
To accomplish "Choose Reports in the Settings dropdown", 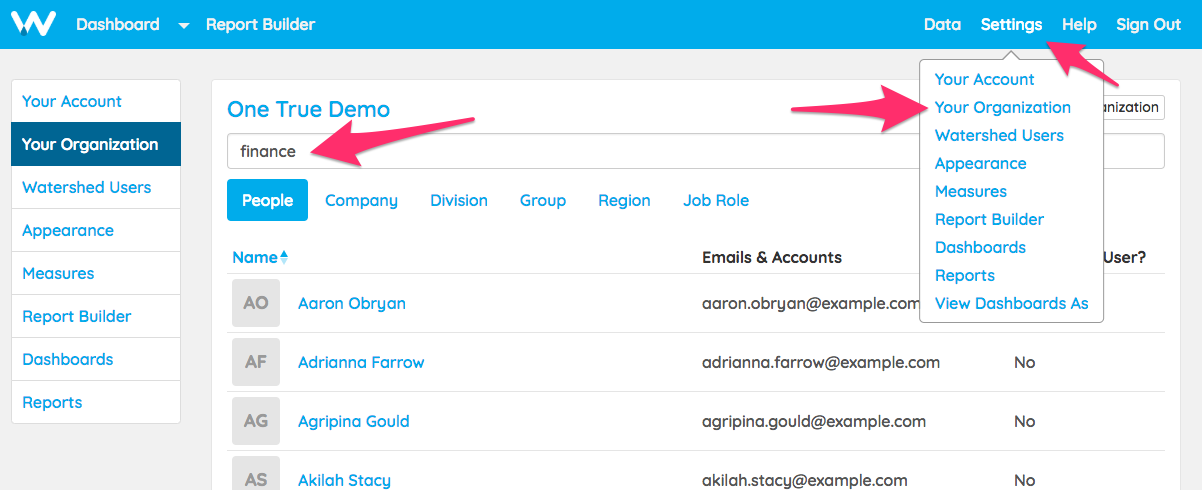I will [965, 275].
